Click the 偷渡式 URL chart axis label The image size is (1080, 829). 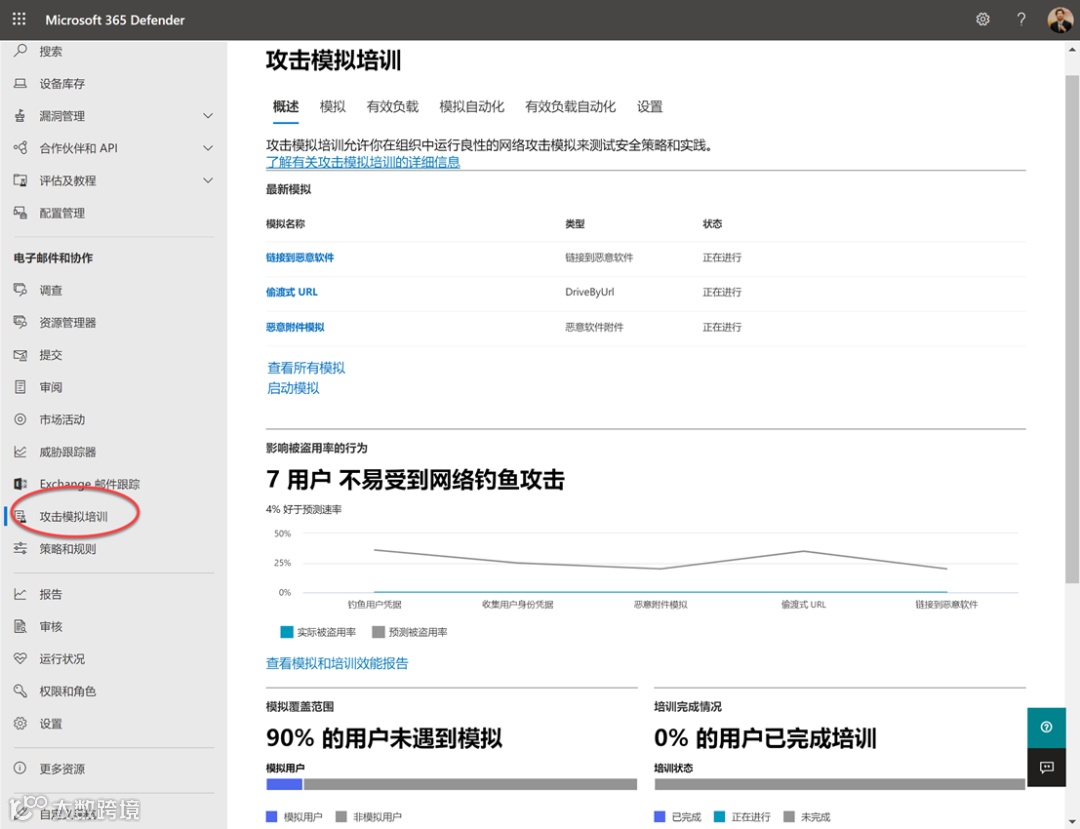tap(803, 605)
